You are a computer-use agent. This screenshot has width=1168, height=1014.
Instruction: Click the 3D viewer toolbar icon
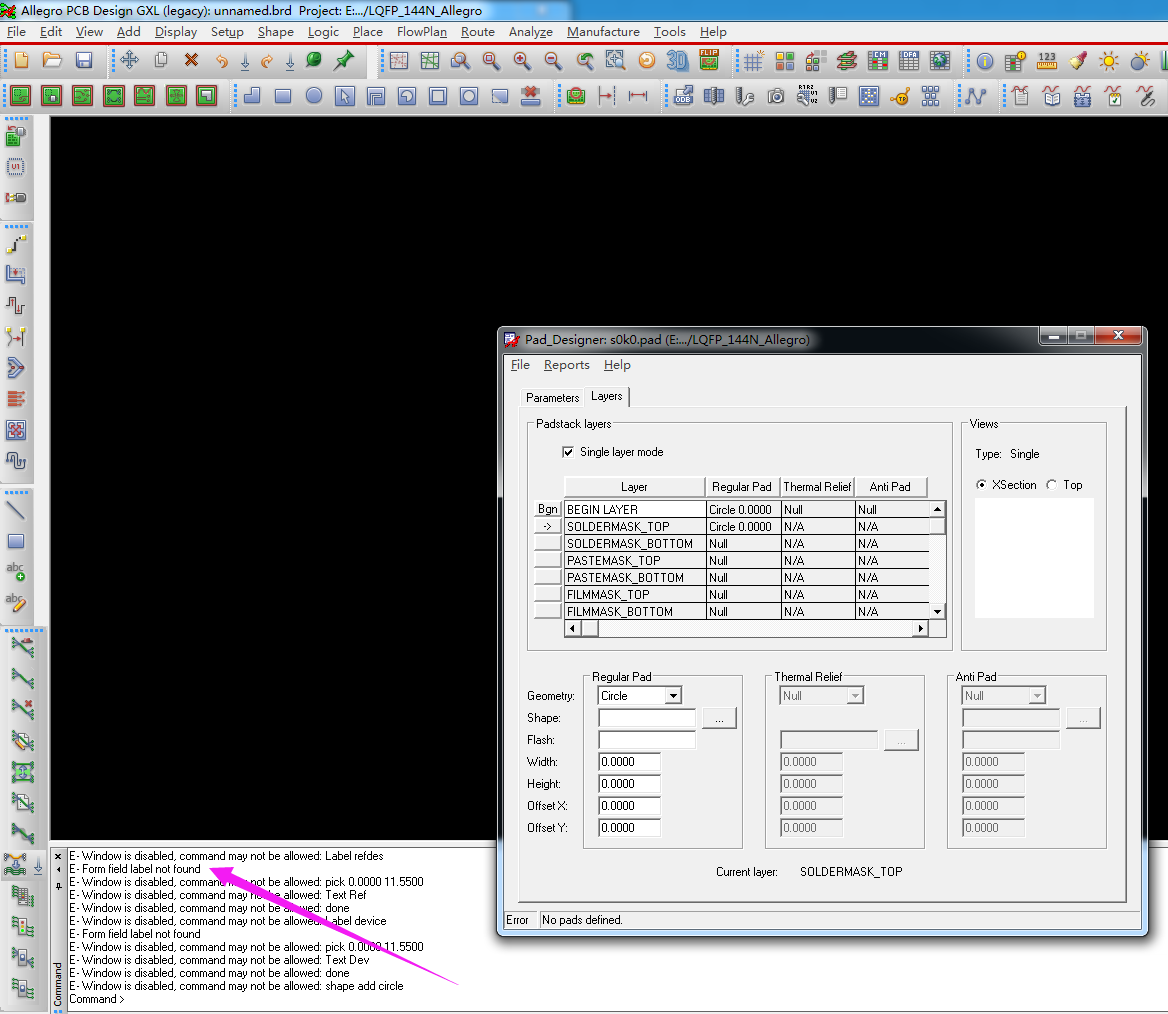678,61
